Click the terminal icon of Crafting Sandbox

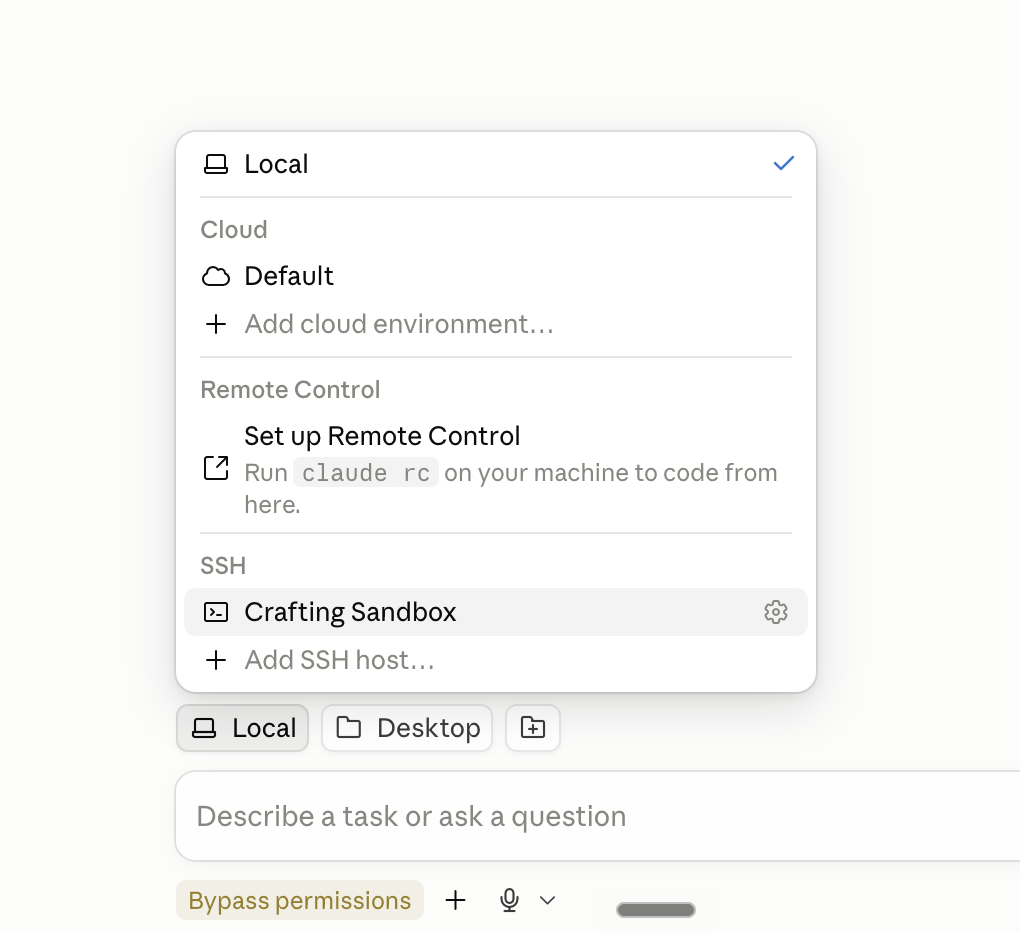(x=216, y=612)
